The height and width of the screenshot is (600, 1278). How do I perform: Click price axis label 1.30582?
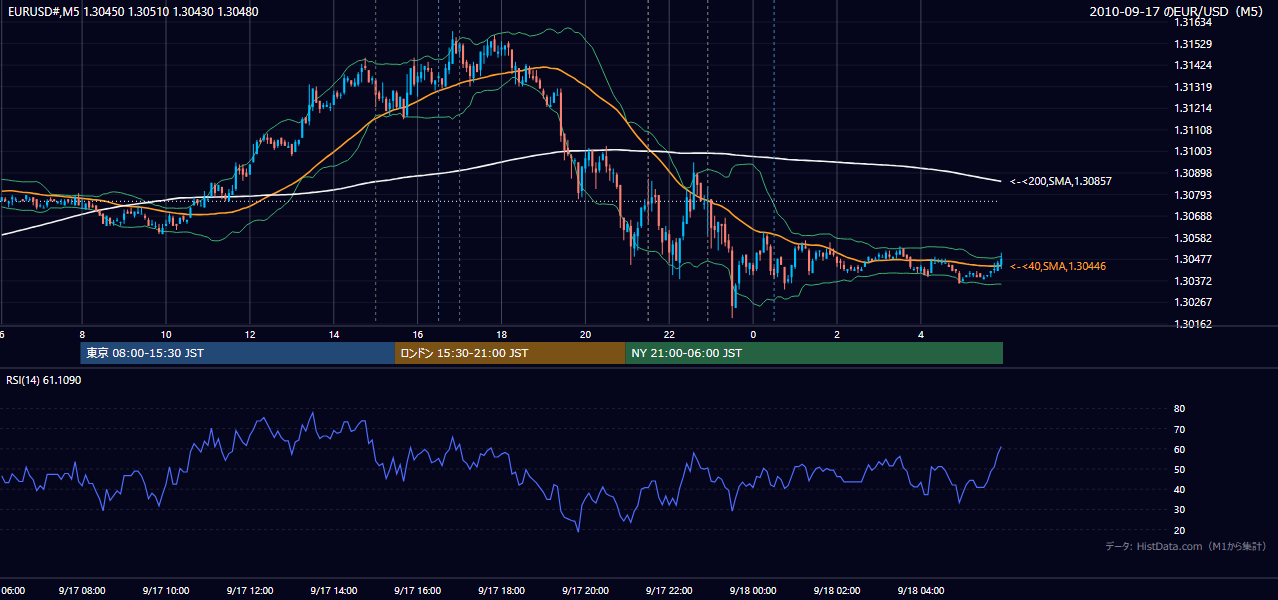coord(1195,238)
